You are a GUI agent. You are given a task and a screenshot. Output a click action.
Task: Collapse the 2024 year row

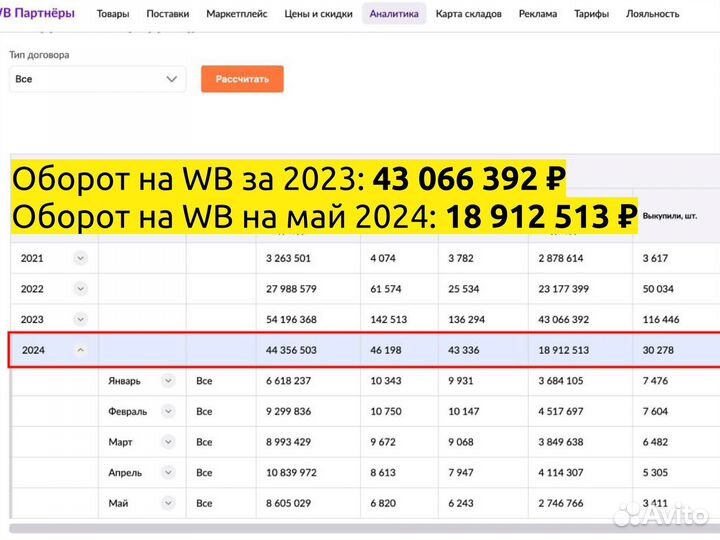pos(81,350)
